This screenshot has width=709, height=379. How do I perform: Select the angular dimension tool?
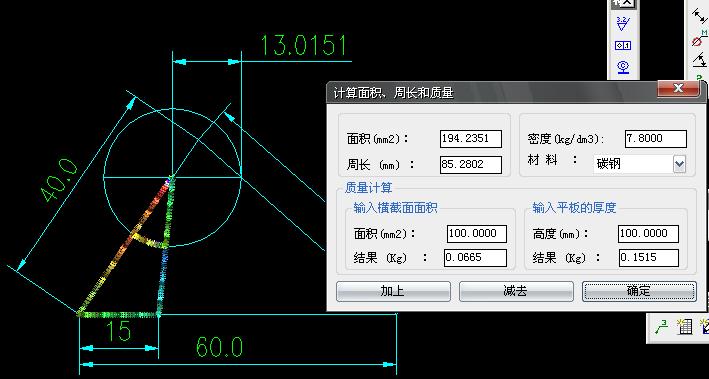pyautogui.click(x=699, y=60)
